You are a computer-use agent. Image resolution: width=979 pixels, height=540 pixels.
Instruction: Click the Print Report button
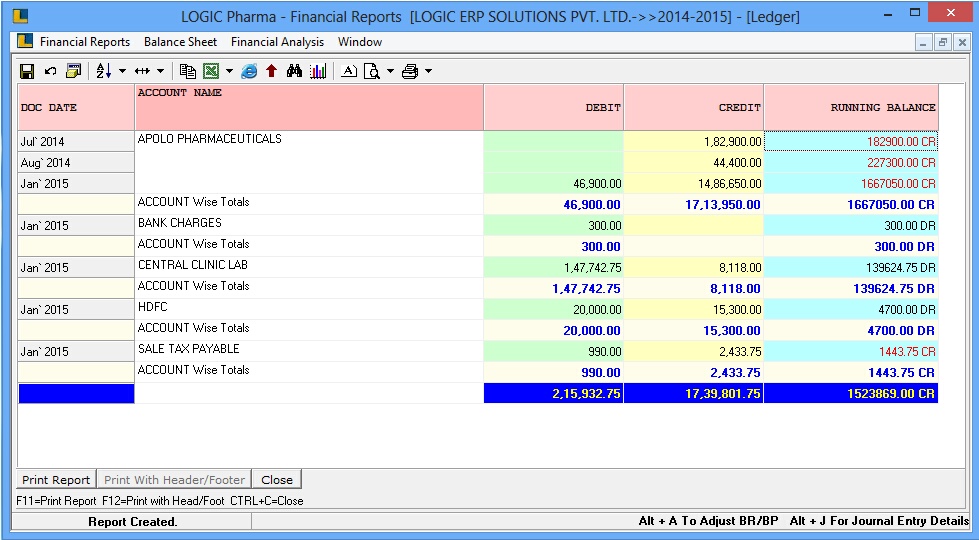(56, 479)
